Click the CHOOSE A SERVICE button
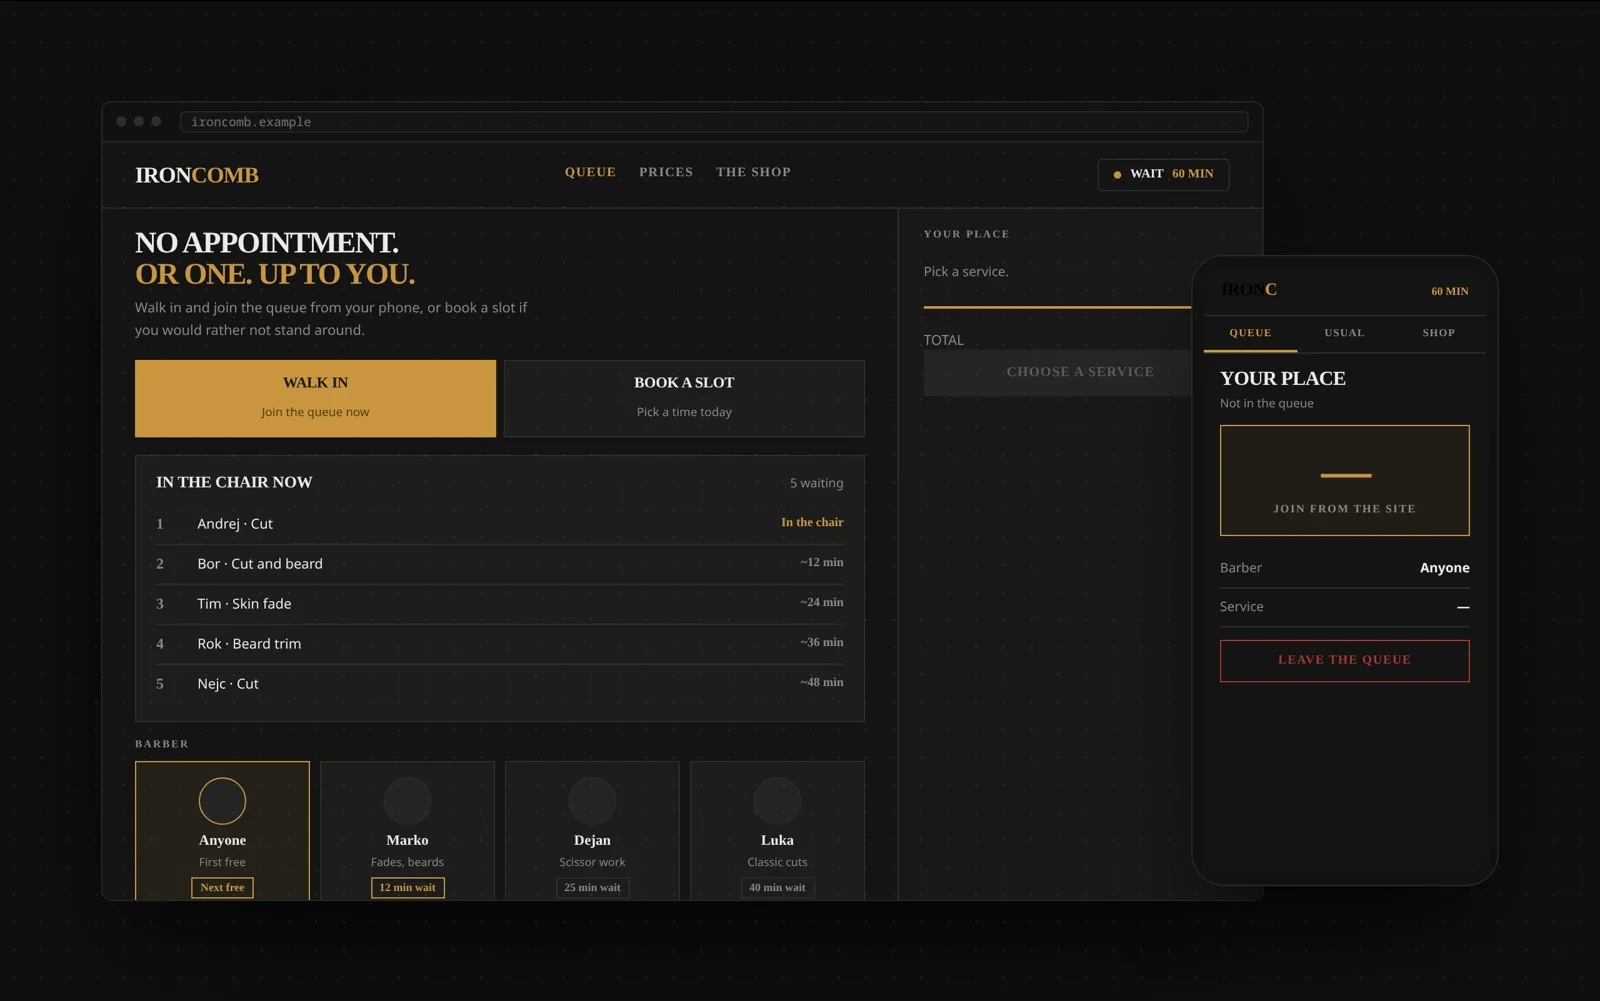 click(x=1058, y=372)
